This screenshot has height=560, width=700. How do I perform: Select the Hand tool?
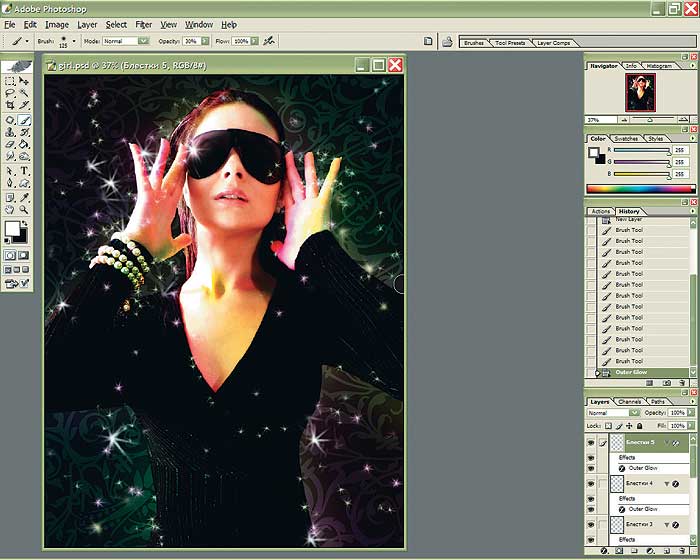click(10, 209)
